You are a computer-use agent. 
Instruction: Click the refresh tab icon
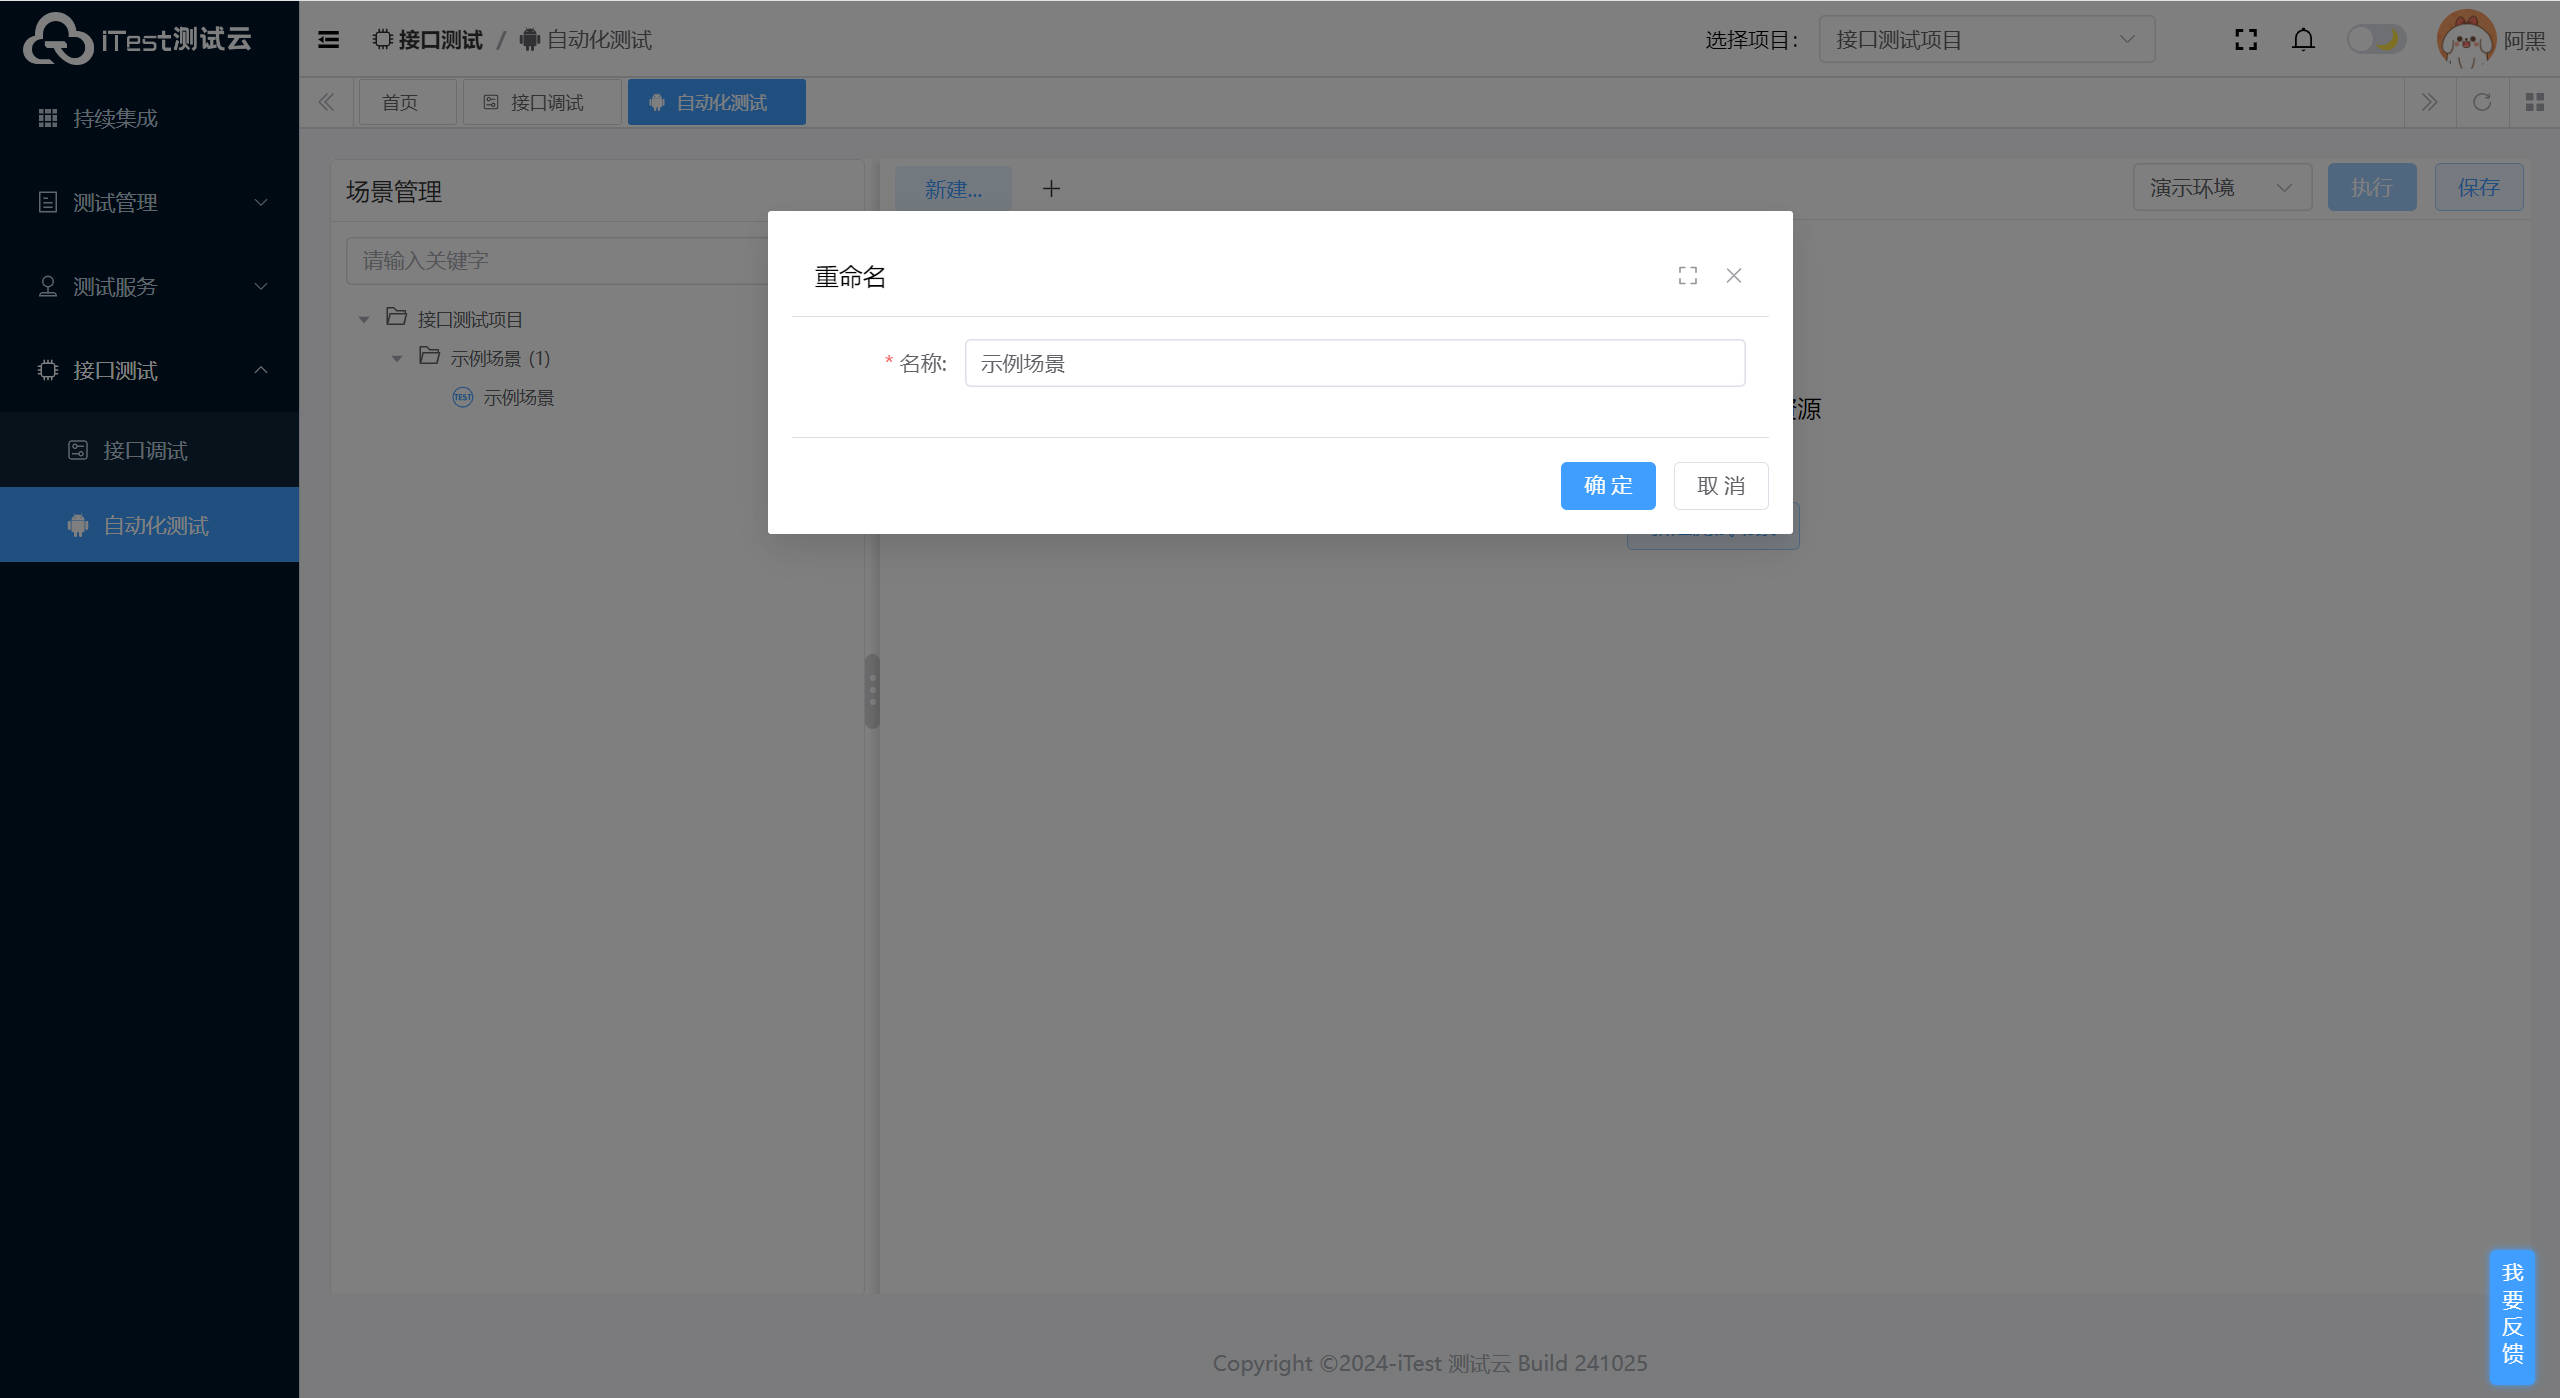[x=2482, y=102]
